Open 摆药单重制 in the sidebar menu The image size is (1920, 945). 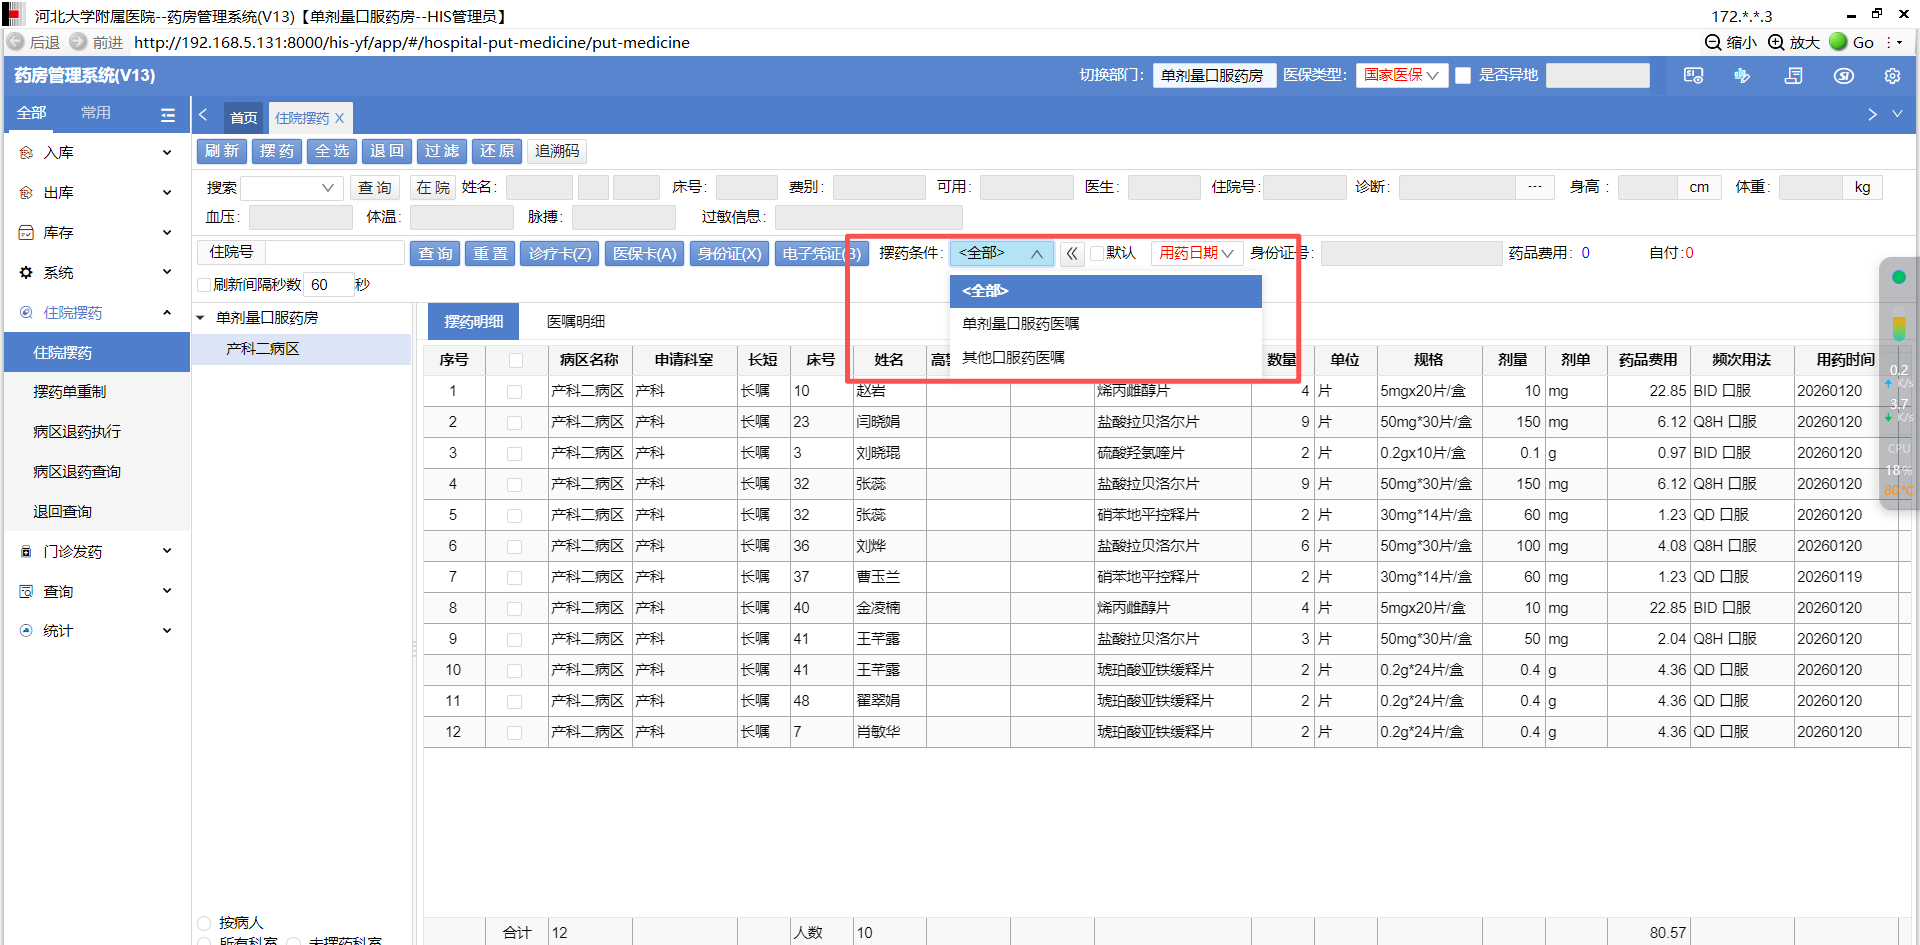pyautogui.click(x=70, y=392)
